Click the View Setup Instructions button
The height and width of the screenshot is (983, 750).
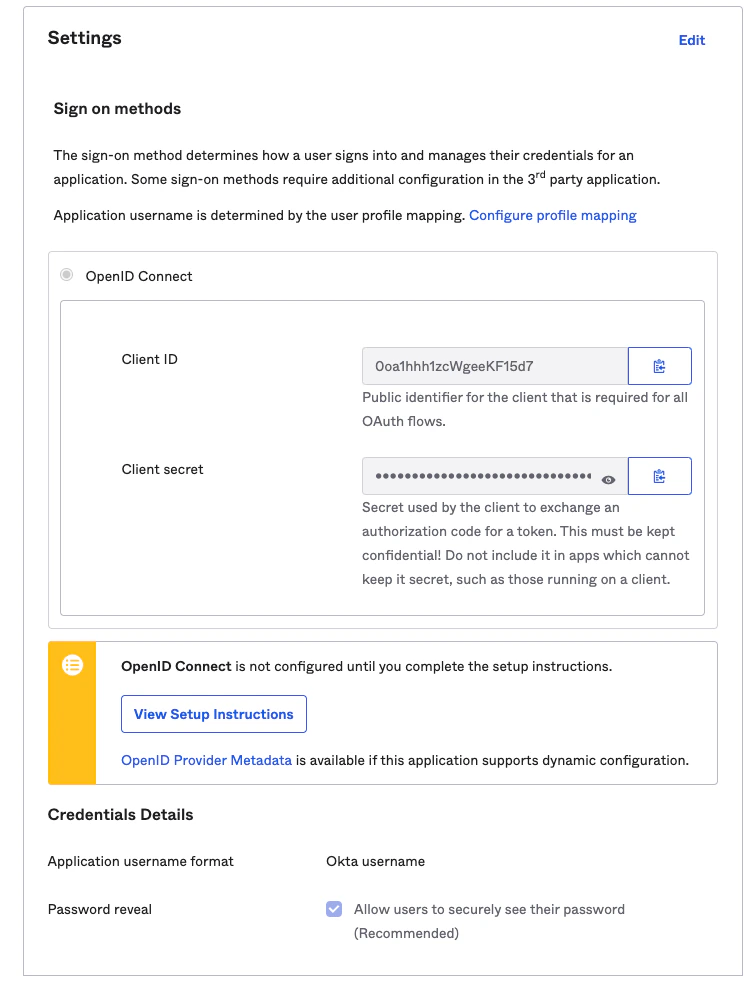click(213, 714)
